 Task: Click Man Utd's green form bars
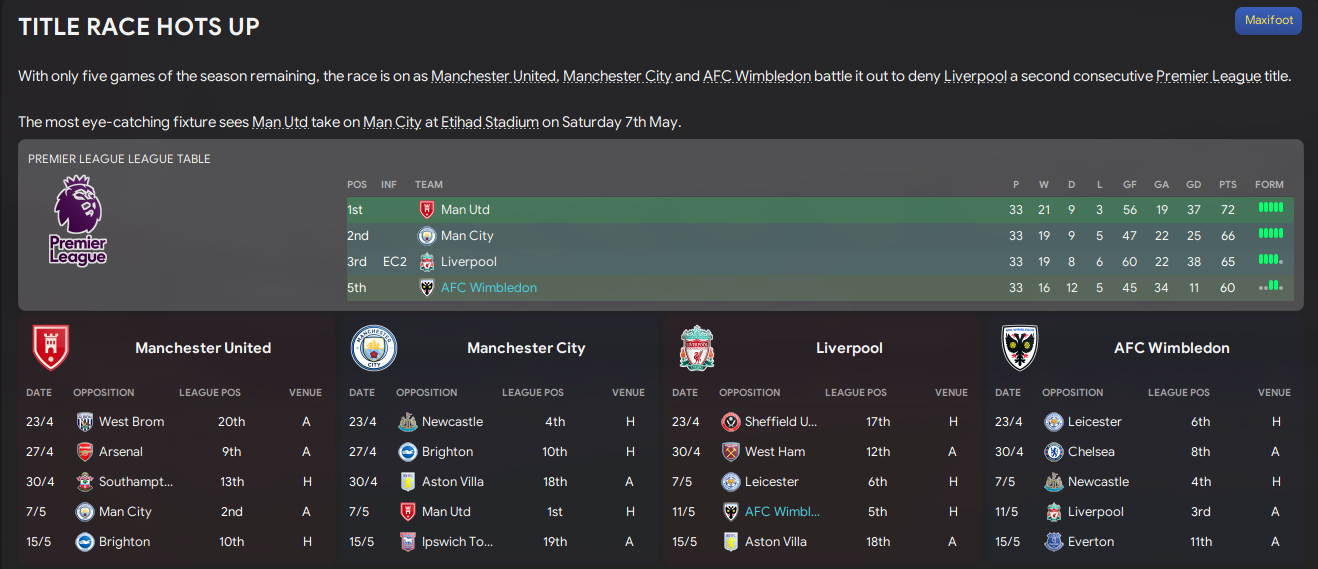coord(1270,209)
